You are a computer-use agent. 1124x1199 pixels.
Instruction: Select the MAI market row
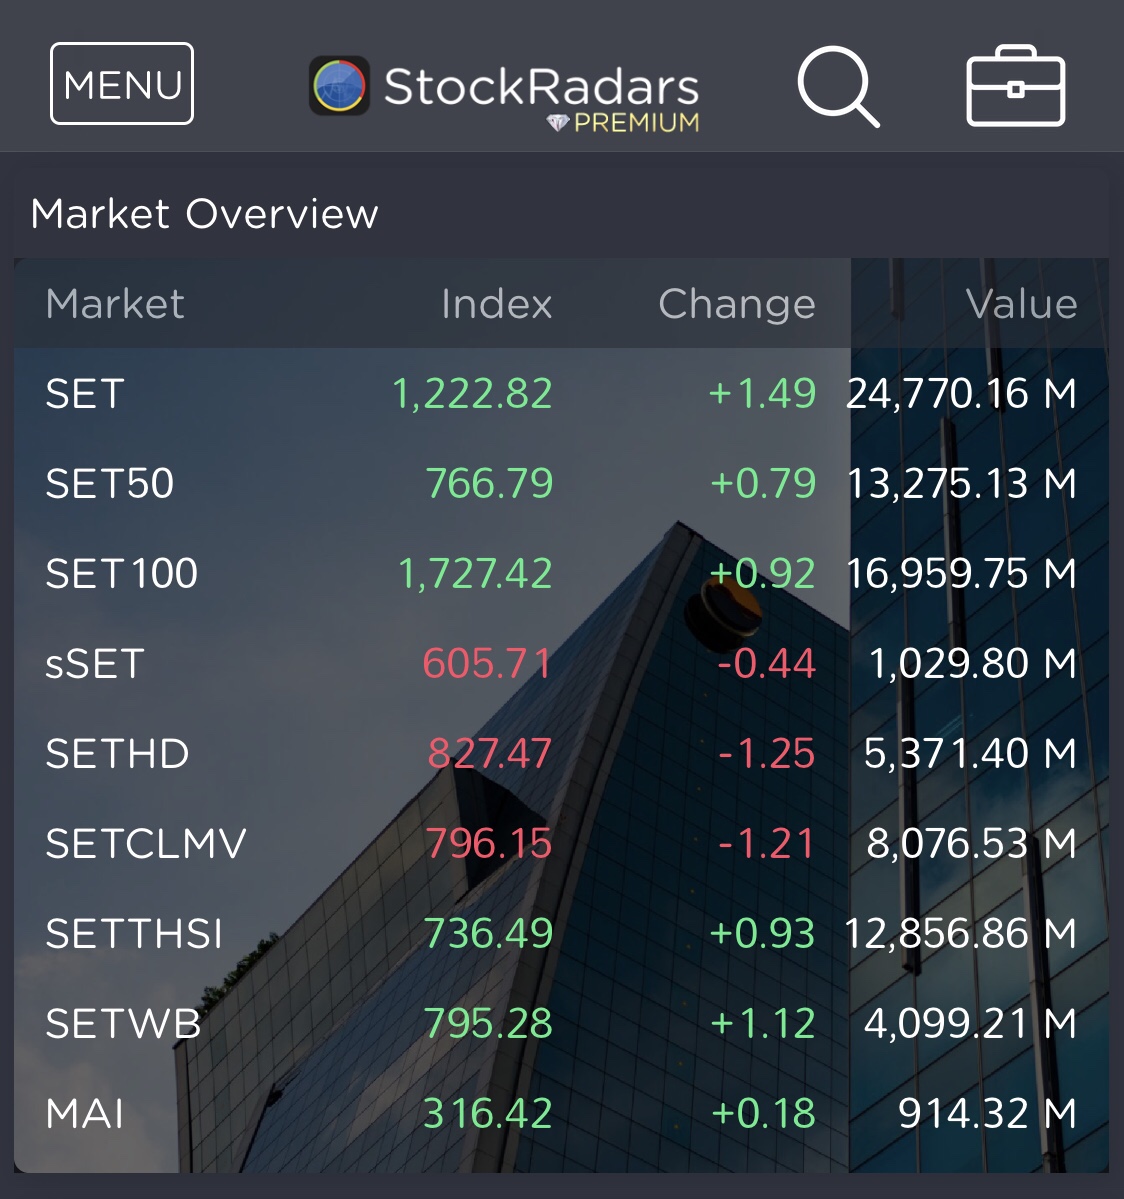point(561,1113)
